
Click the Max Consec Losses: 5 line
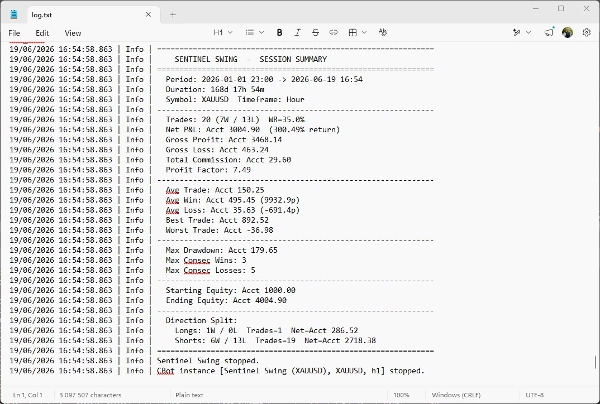click(210, 270)
